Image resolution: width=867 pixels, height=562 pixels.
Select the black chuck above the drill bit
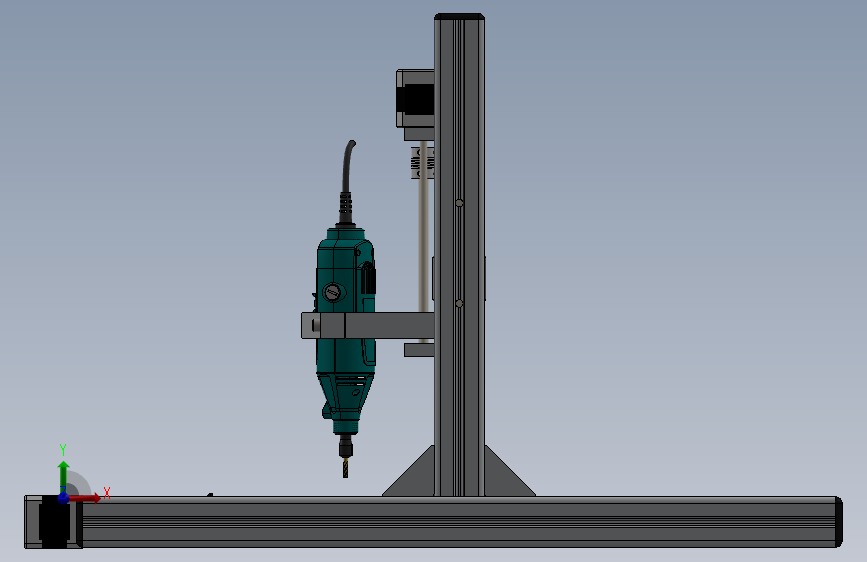[346, 446]
